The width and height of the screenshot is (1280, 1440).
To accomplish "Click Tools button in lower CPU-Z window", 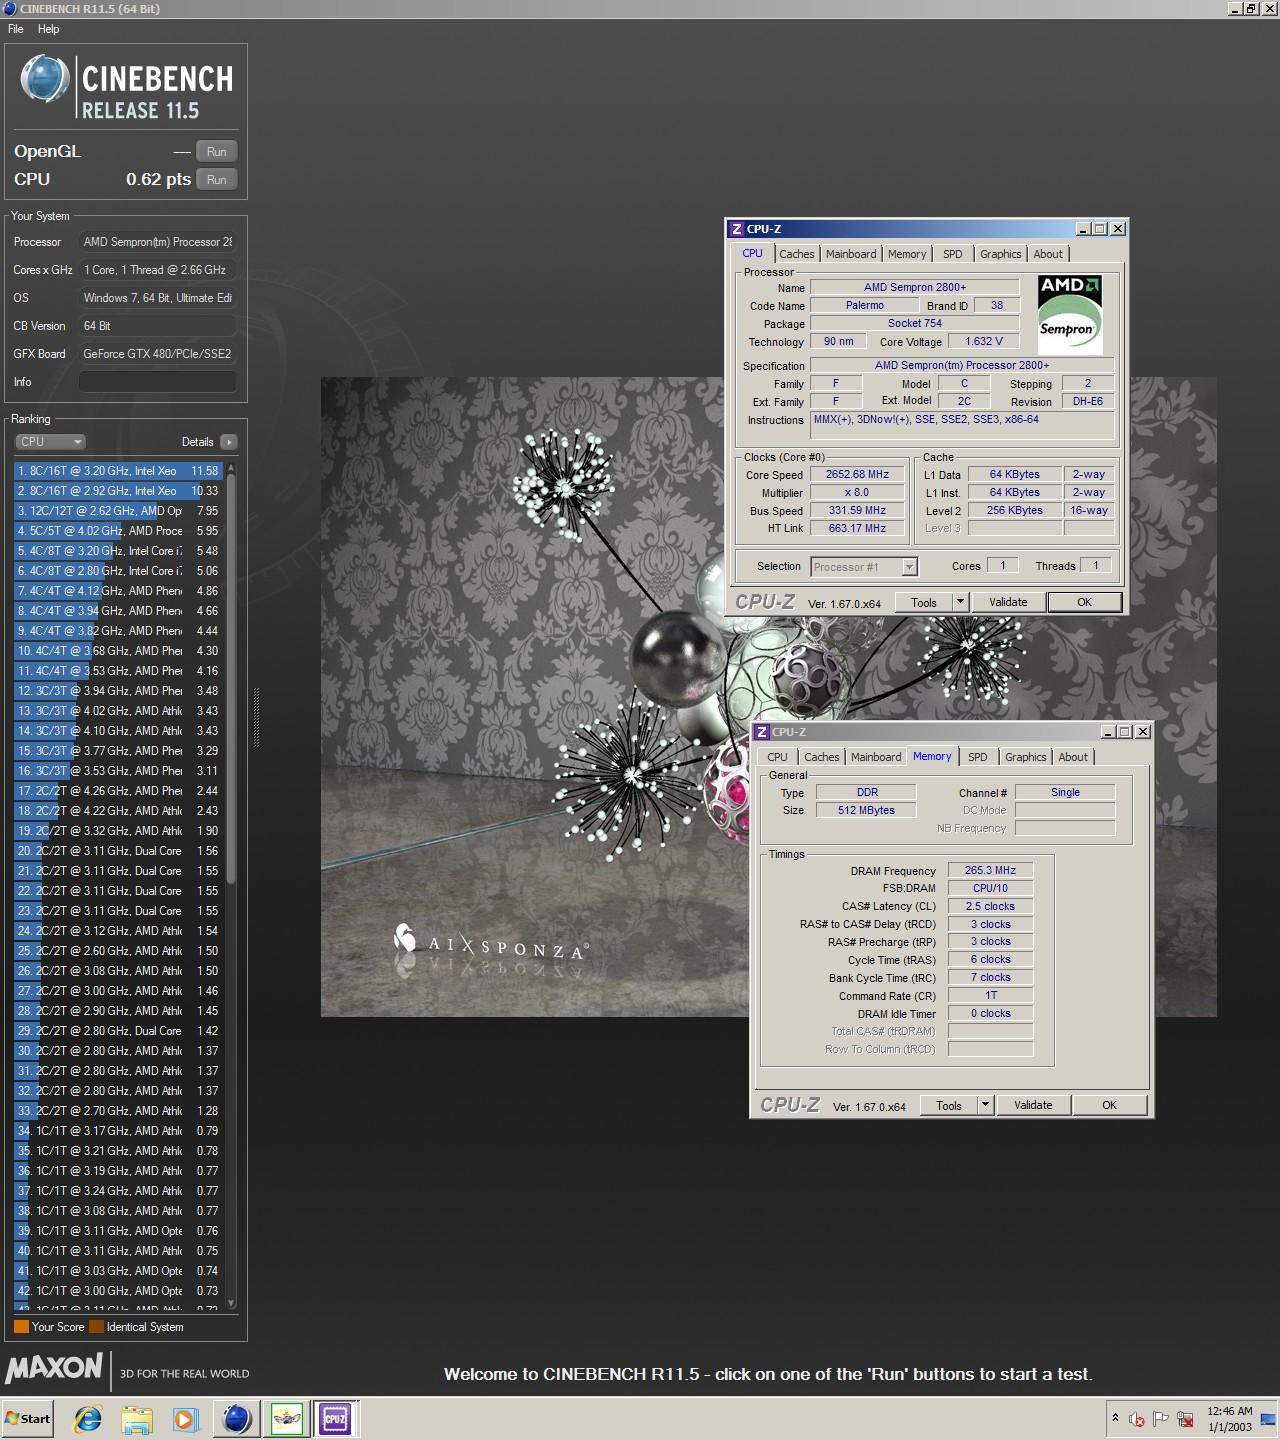I will (949, 1105).
